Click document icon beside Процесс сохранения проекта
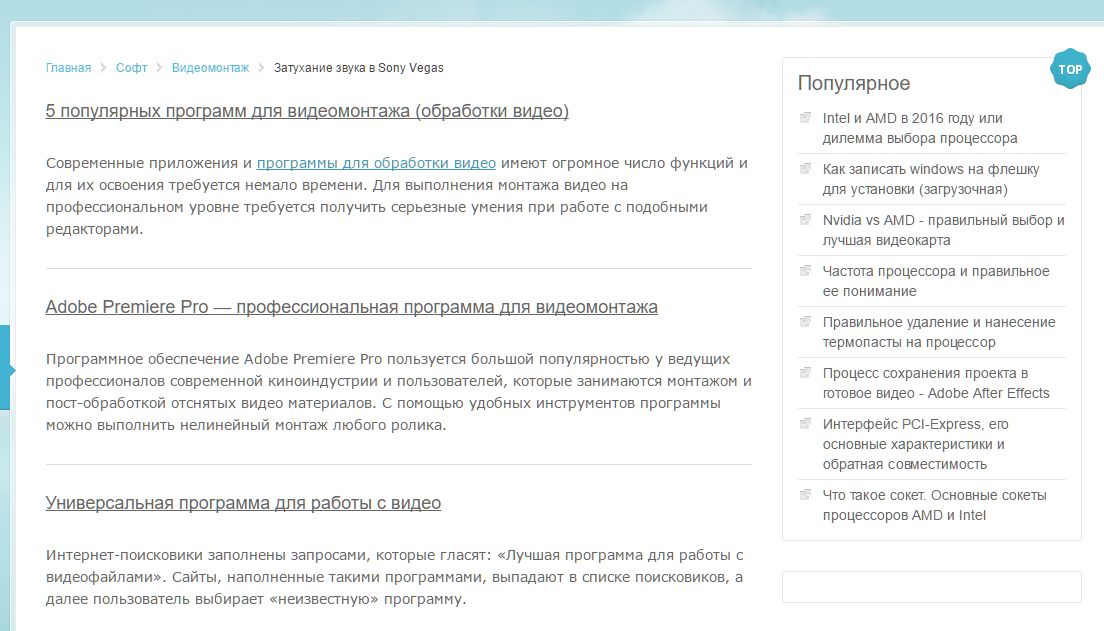This screenshot has width=1104, height=631. click(805, 373)
